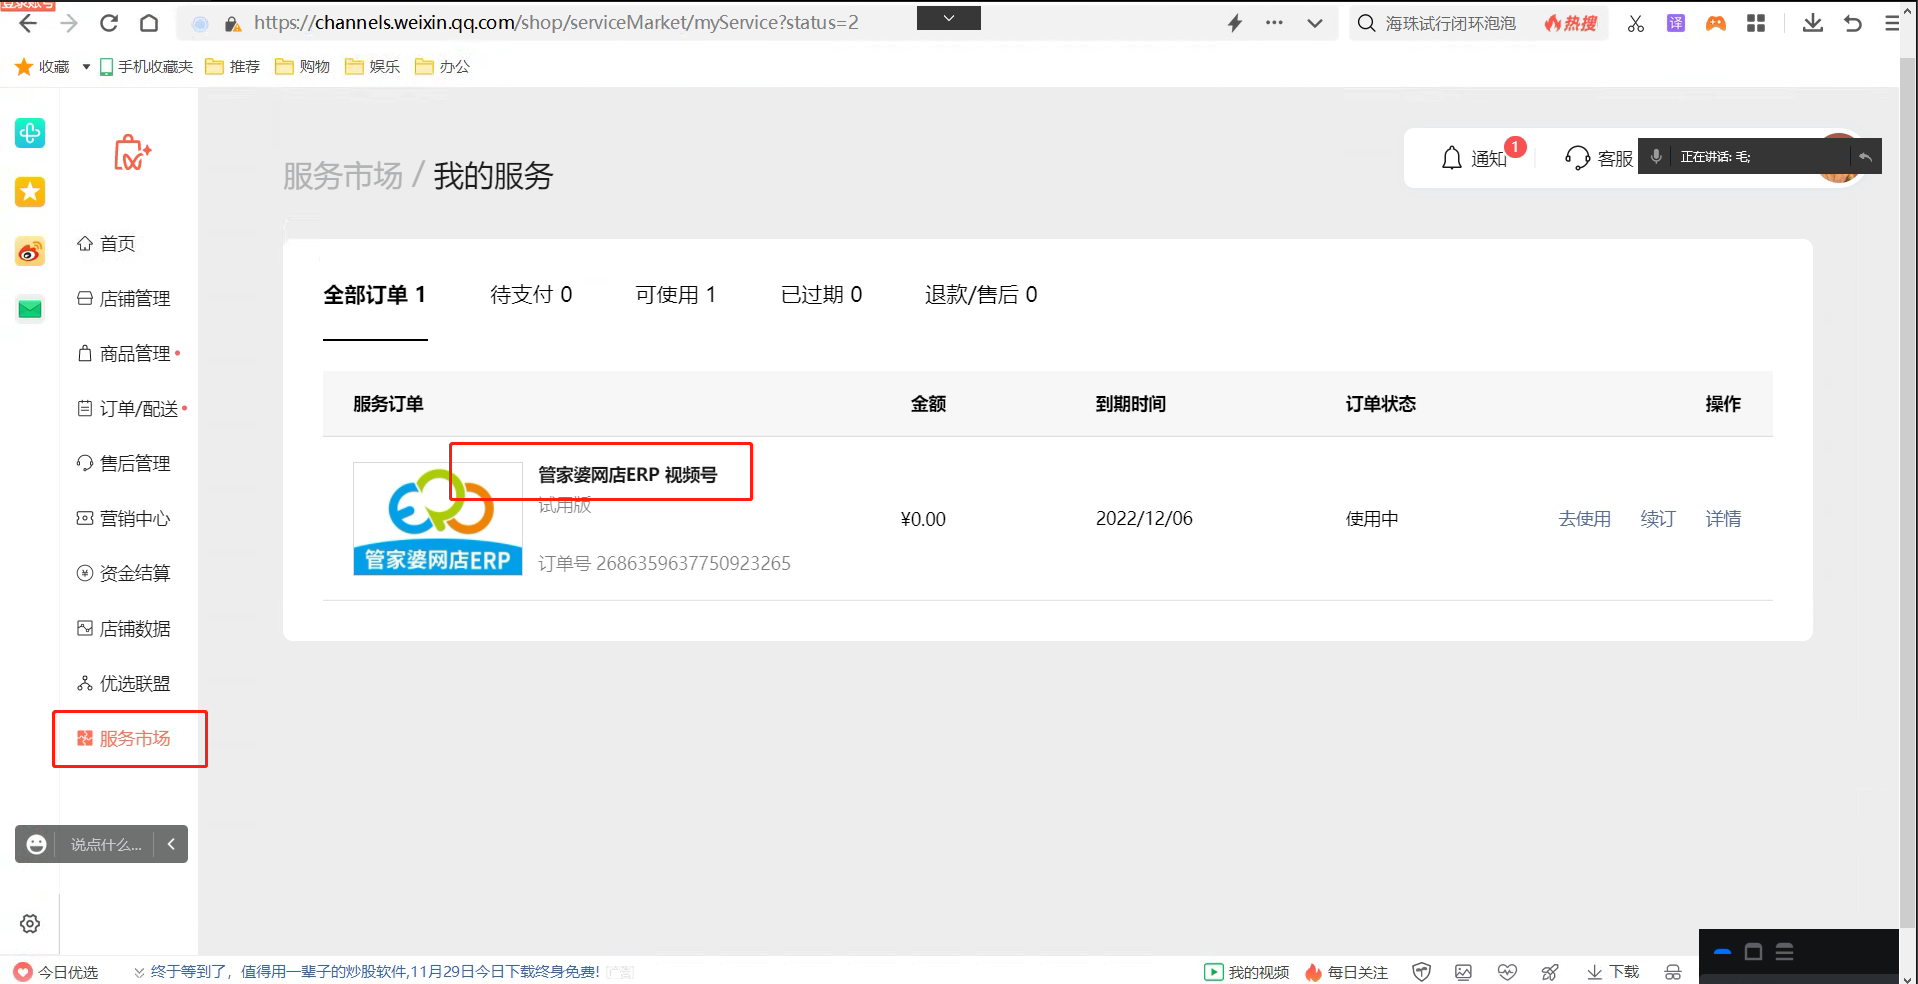Go to 首页 in the left menu
The width and height of the screenshot is (1918, 984).
tap(106, 243)
